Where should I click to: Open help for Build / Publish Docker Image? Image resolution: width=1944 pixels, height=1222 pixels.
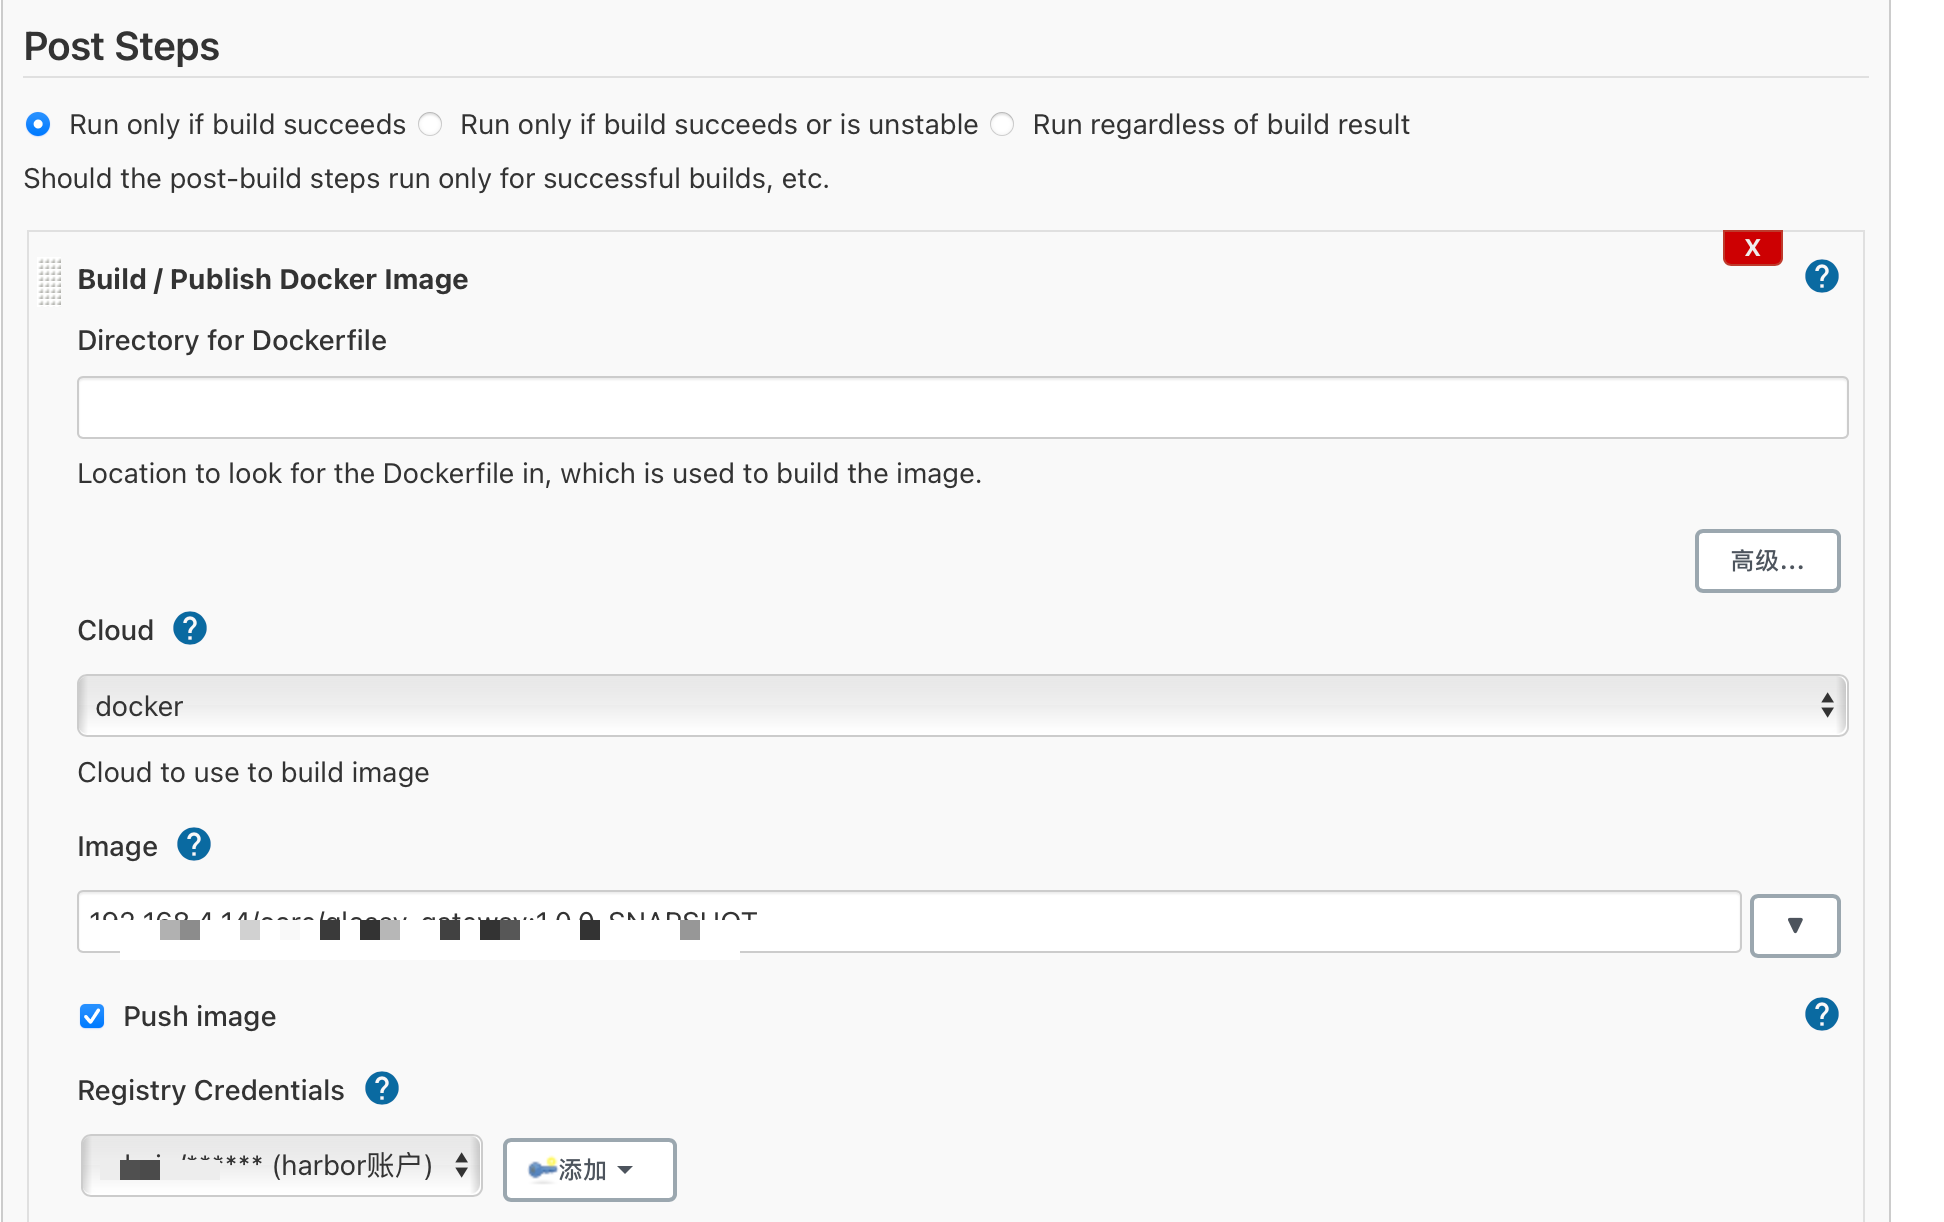click(x=1821, y=277)
